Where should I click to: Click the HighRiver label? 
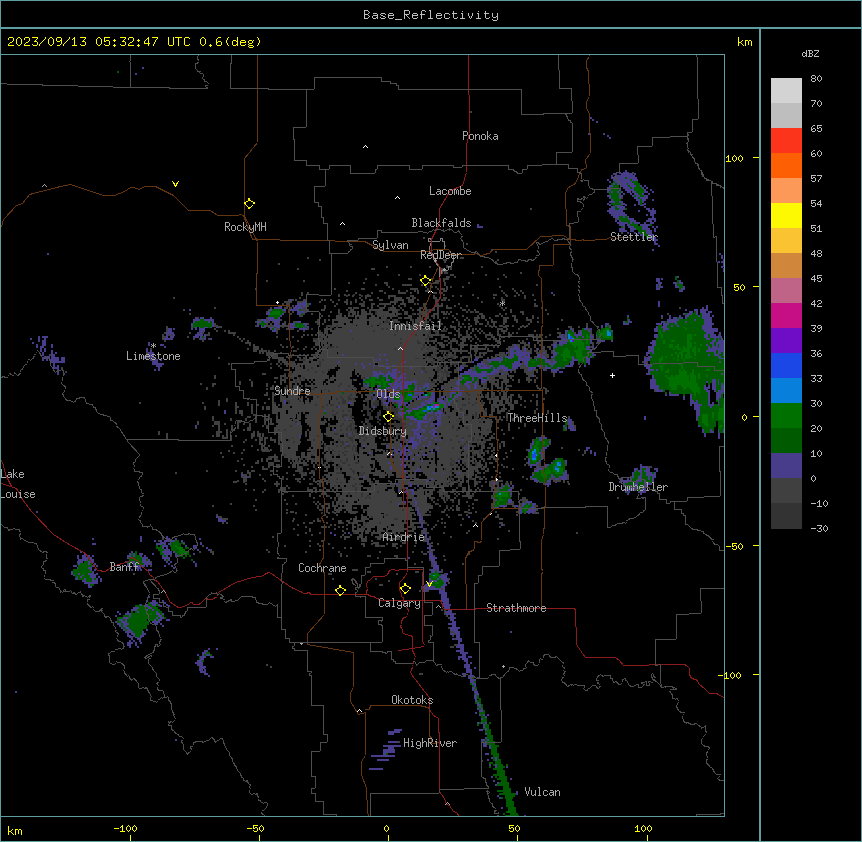pyautogui.click(x=430, y=743)
